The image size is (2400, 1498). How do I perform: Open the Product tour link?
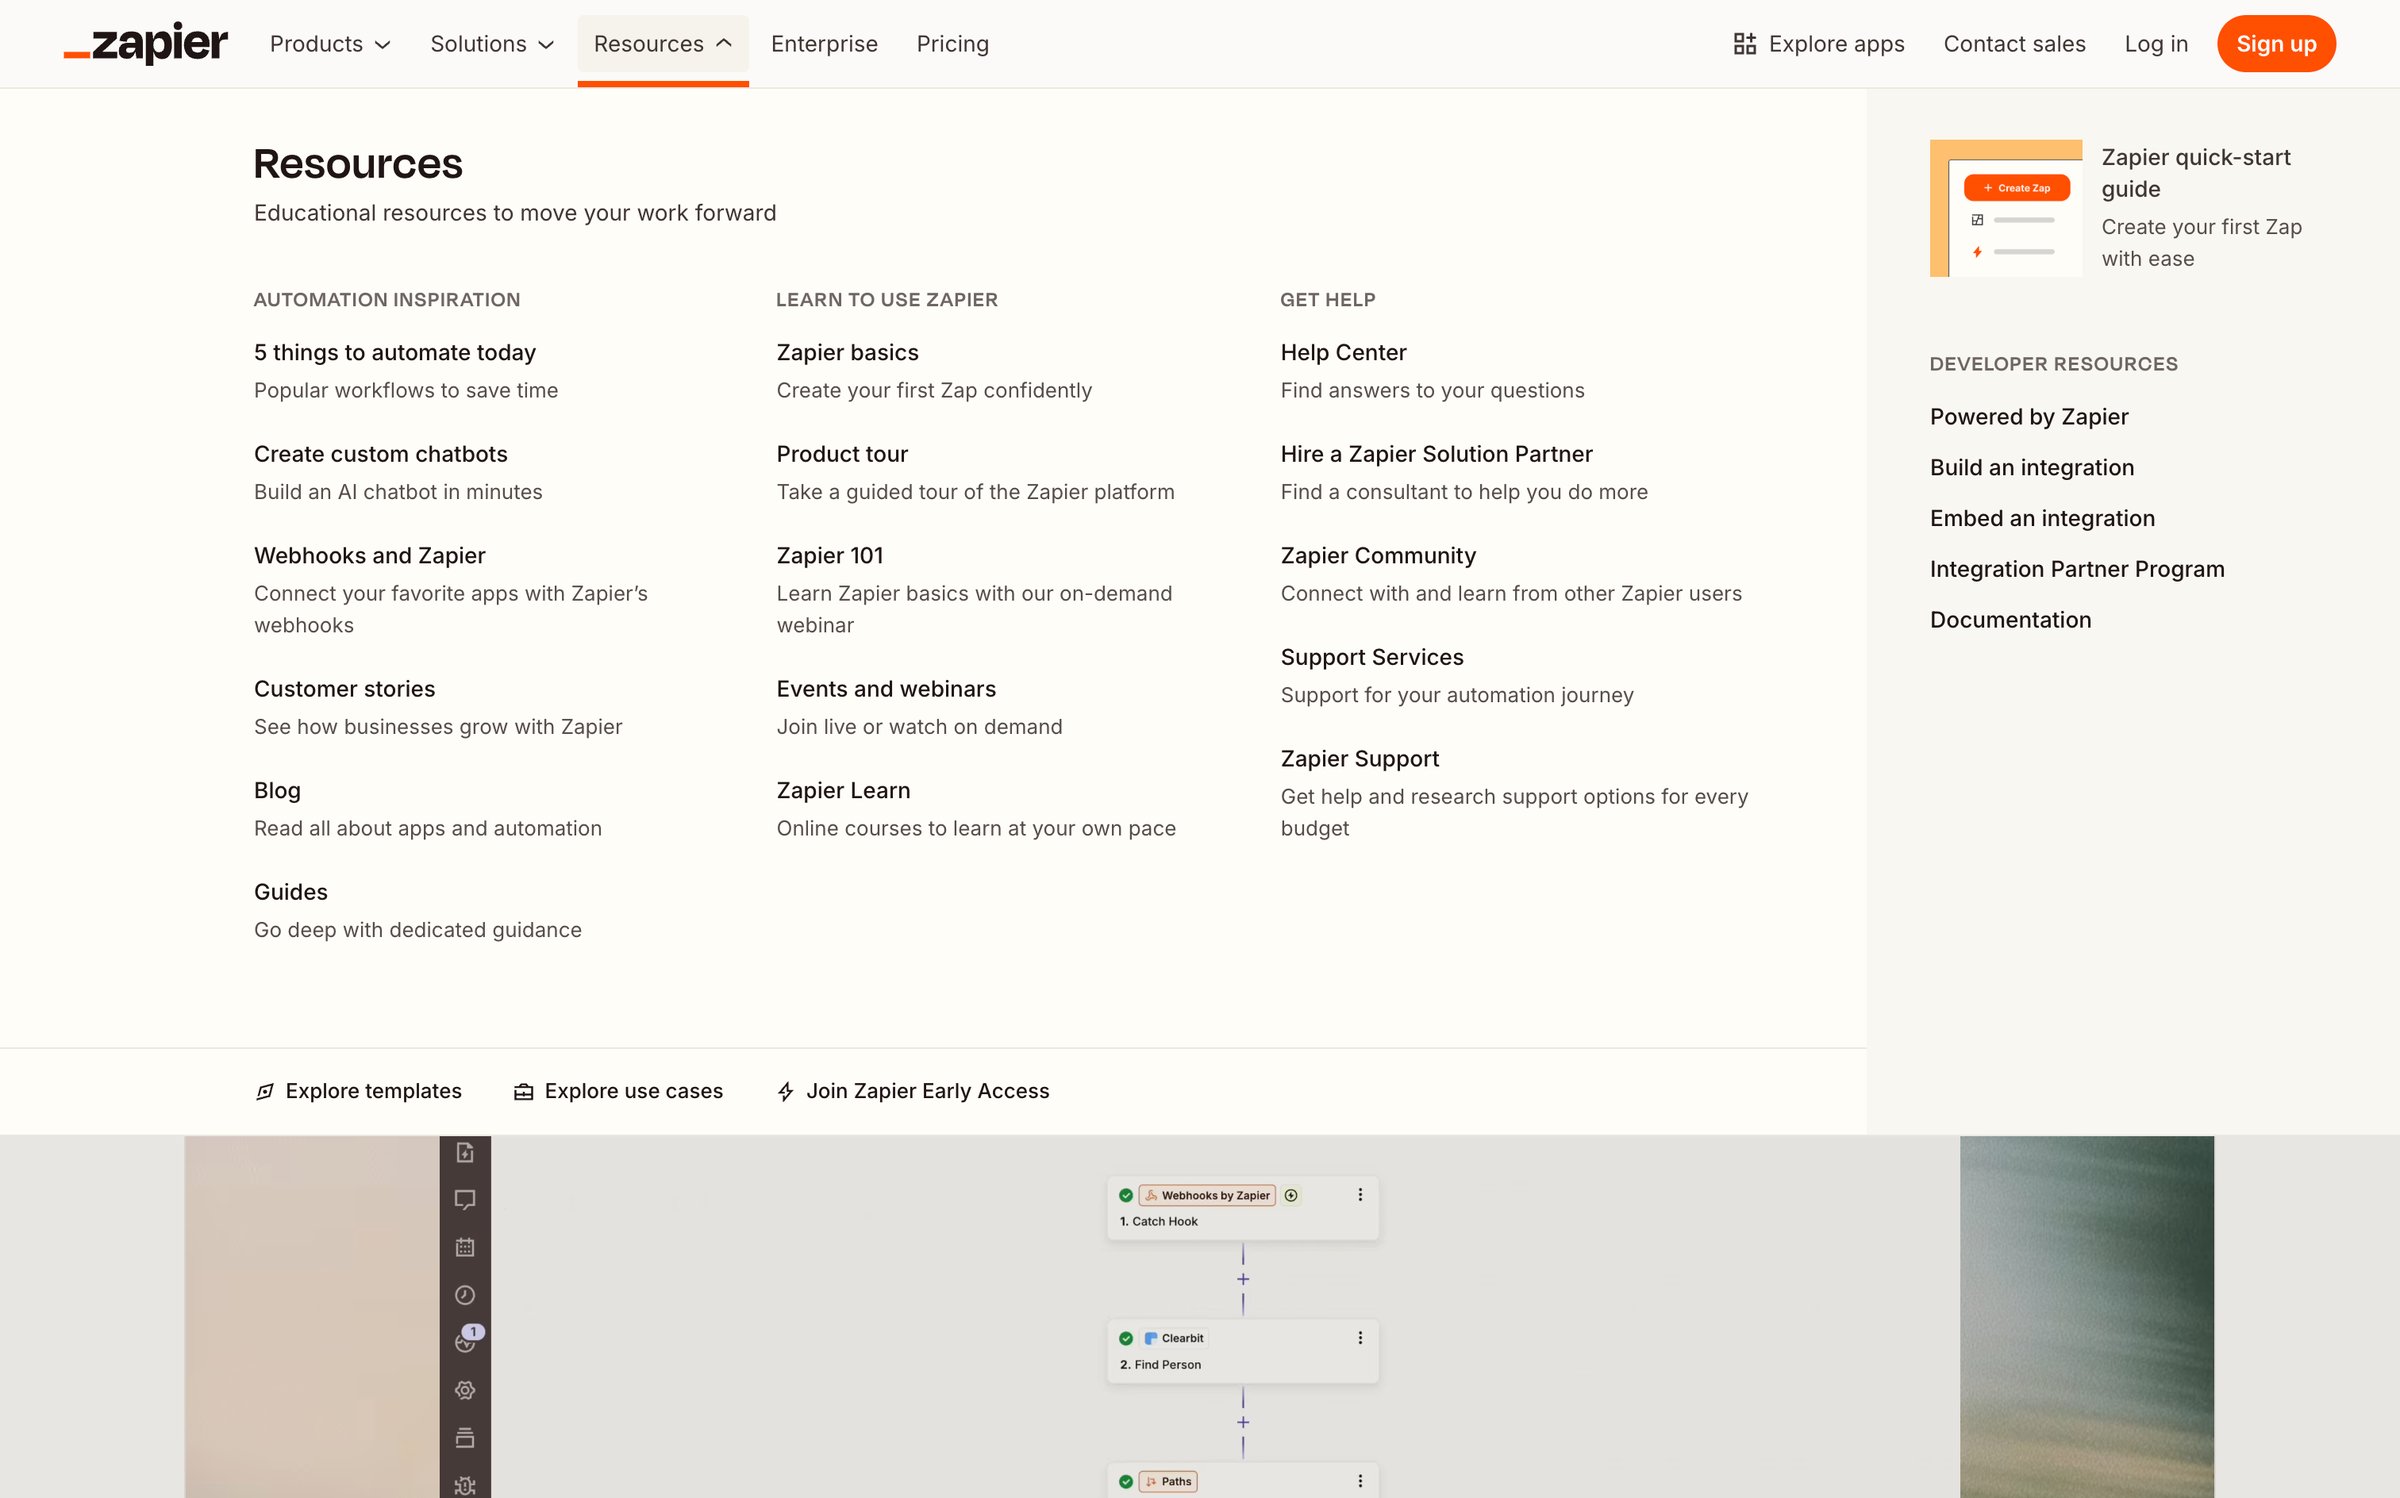point(842,454)
